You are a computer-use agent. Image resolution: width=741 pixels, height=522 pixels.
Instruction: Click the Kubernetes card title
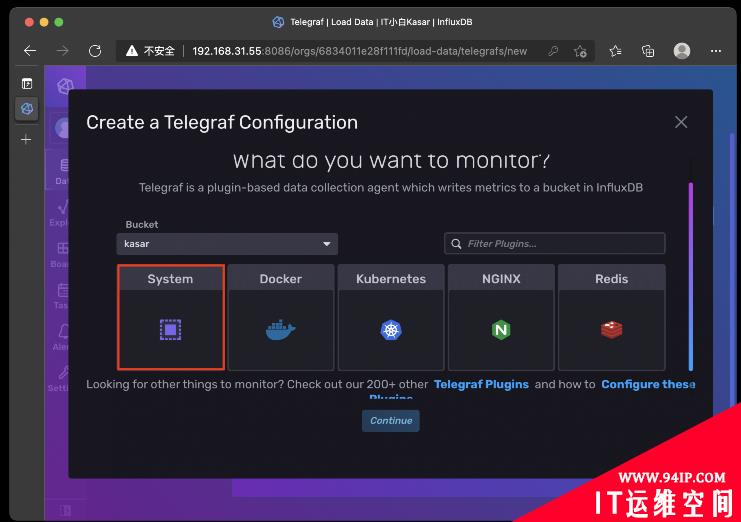(x=391, y=279)
